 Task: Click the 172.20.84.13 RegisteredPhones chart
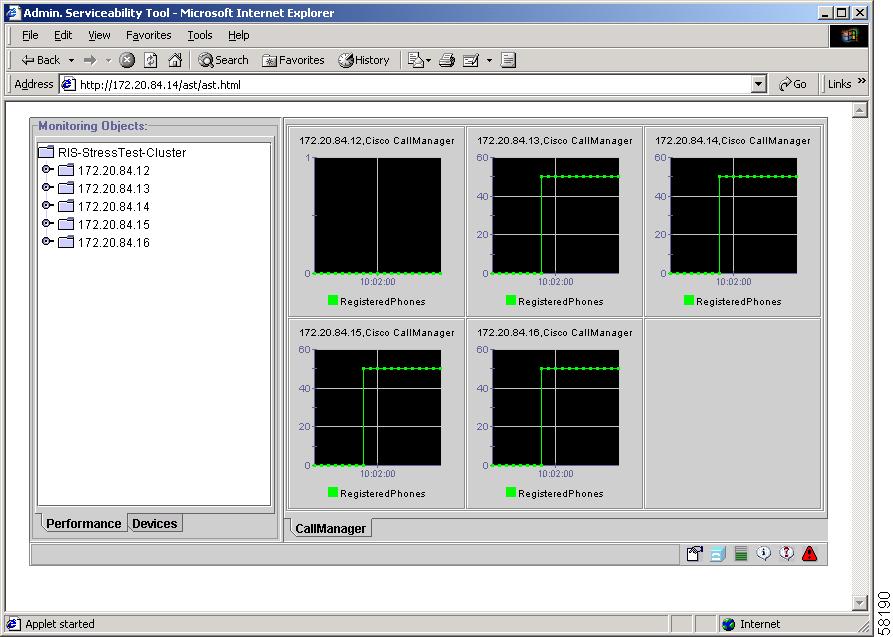tap(556, 216)
